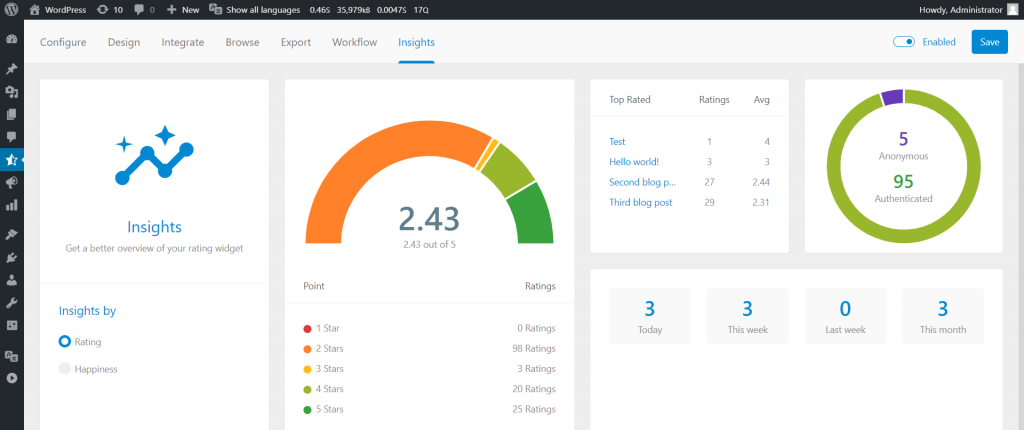
Task: Click the light green 4 Stars legend dot
Action: click(307, 389)
